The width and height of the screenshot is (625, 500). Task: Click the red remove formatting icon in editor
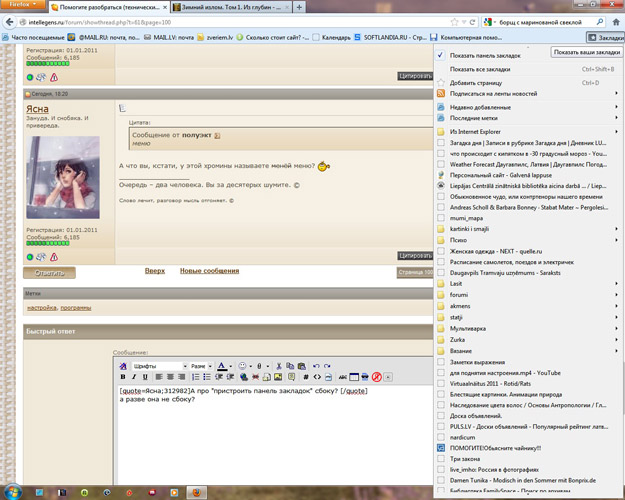377,377
